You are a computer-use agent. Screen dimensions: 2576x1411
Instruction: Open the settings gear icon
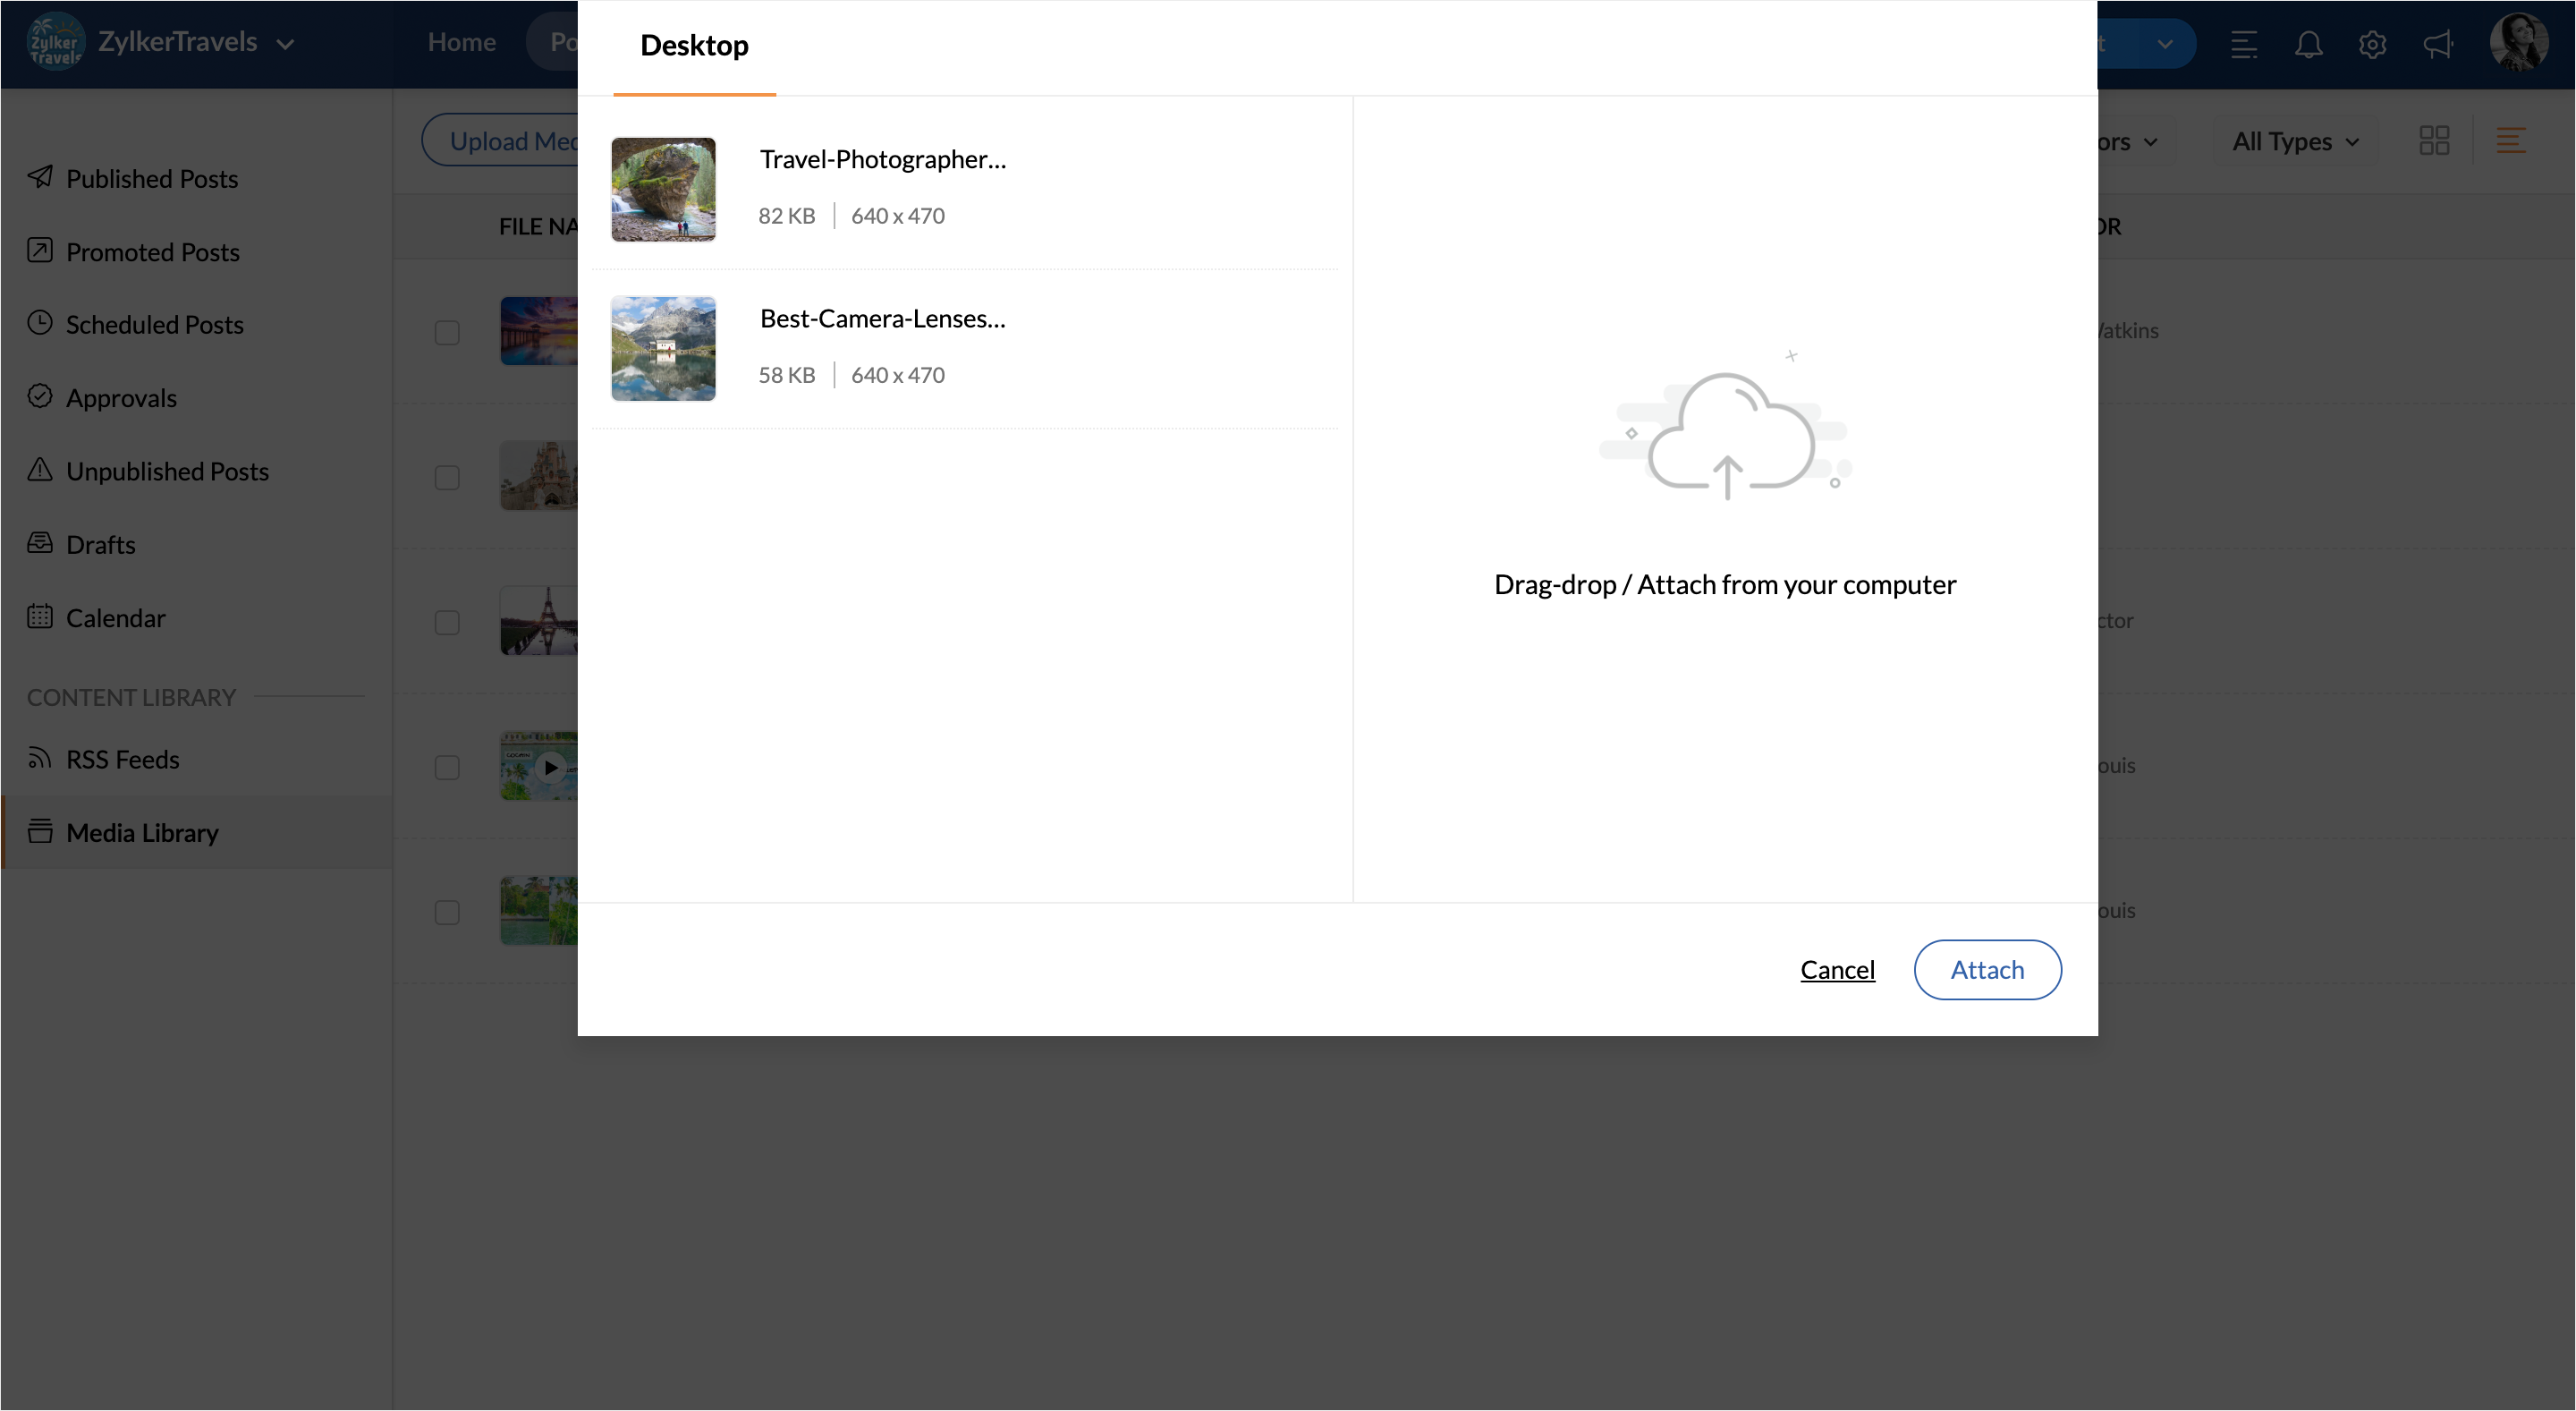coord(2372,44)
